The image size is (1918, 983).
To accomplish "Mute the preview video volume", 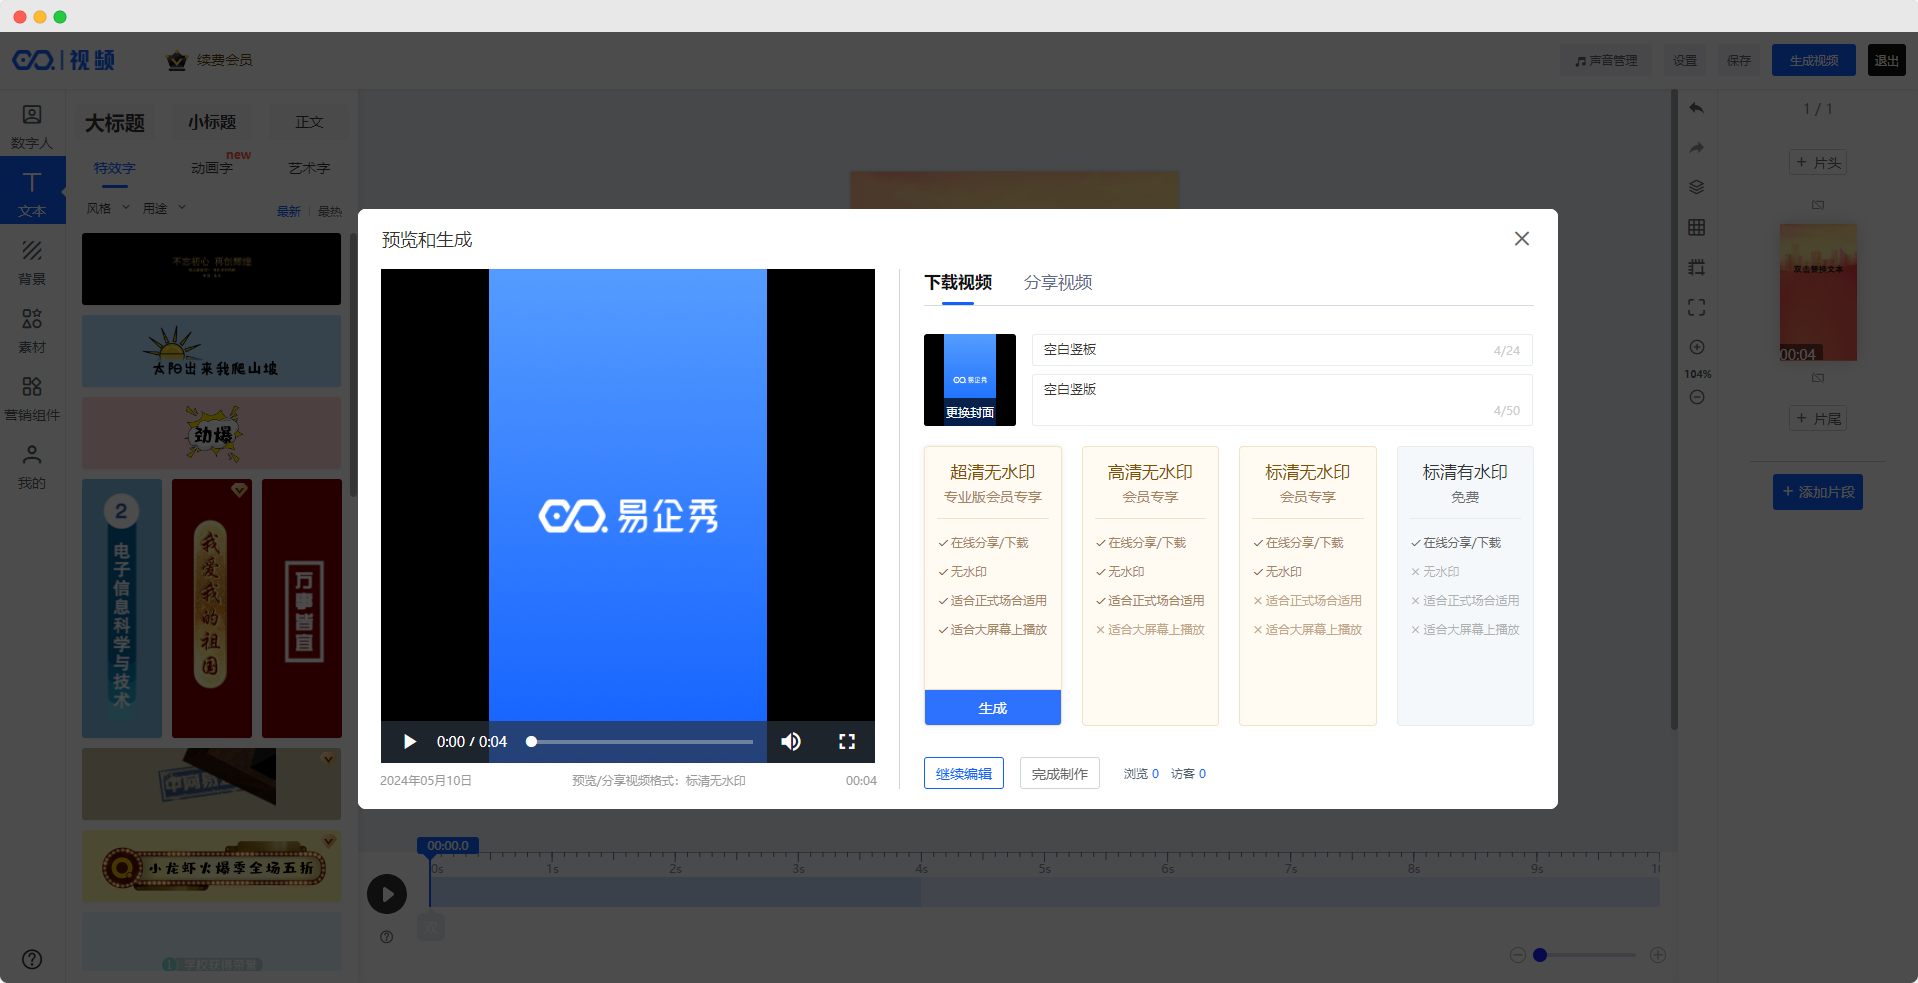I will pyautogui.click(x=791, y=742).
